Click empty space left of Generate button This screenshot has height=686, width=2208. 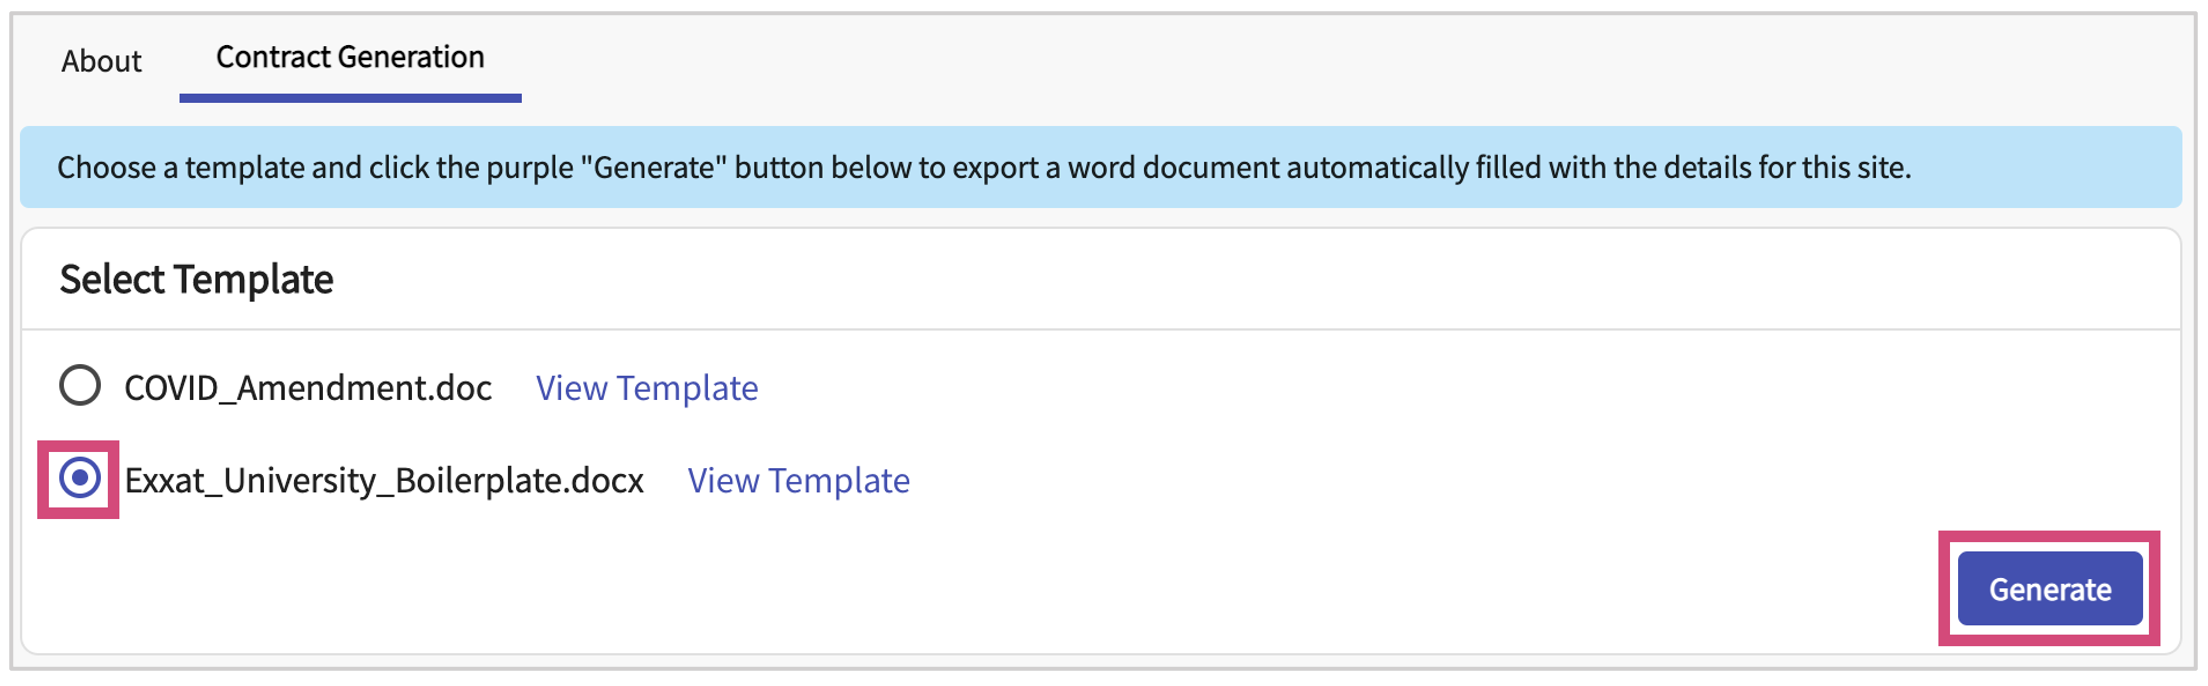1500,589
